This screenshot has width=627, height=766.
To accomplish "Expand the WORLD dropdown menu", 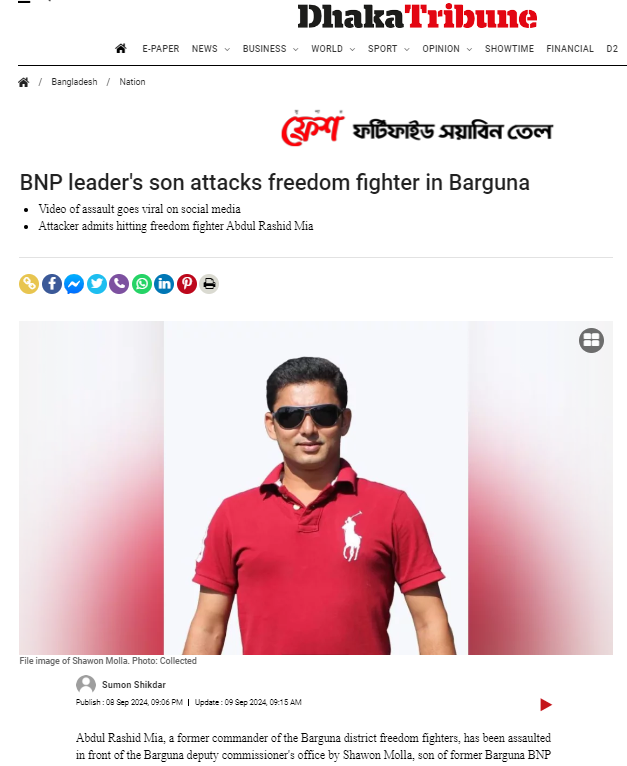I will pyautogui.click(x=333, y=49).
